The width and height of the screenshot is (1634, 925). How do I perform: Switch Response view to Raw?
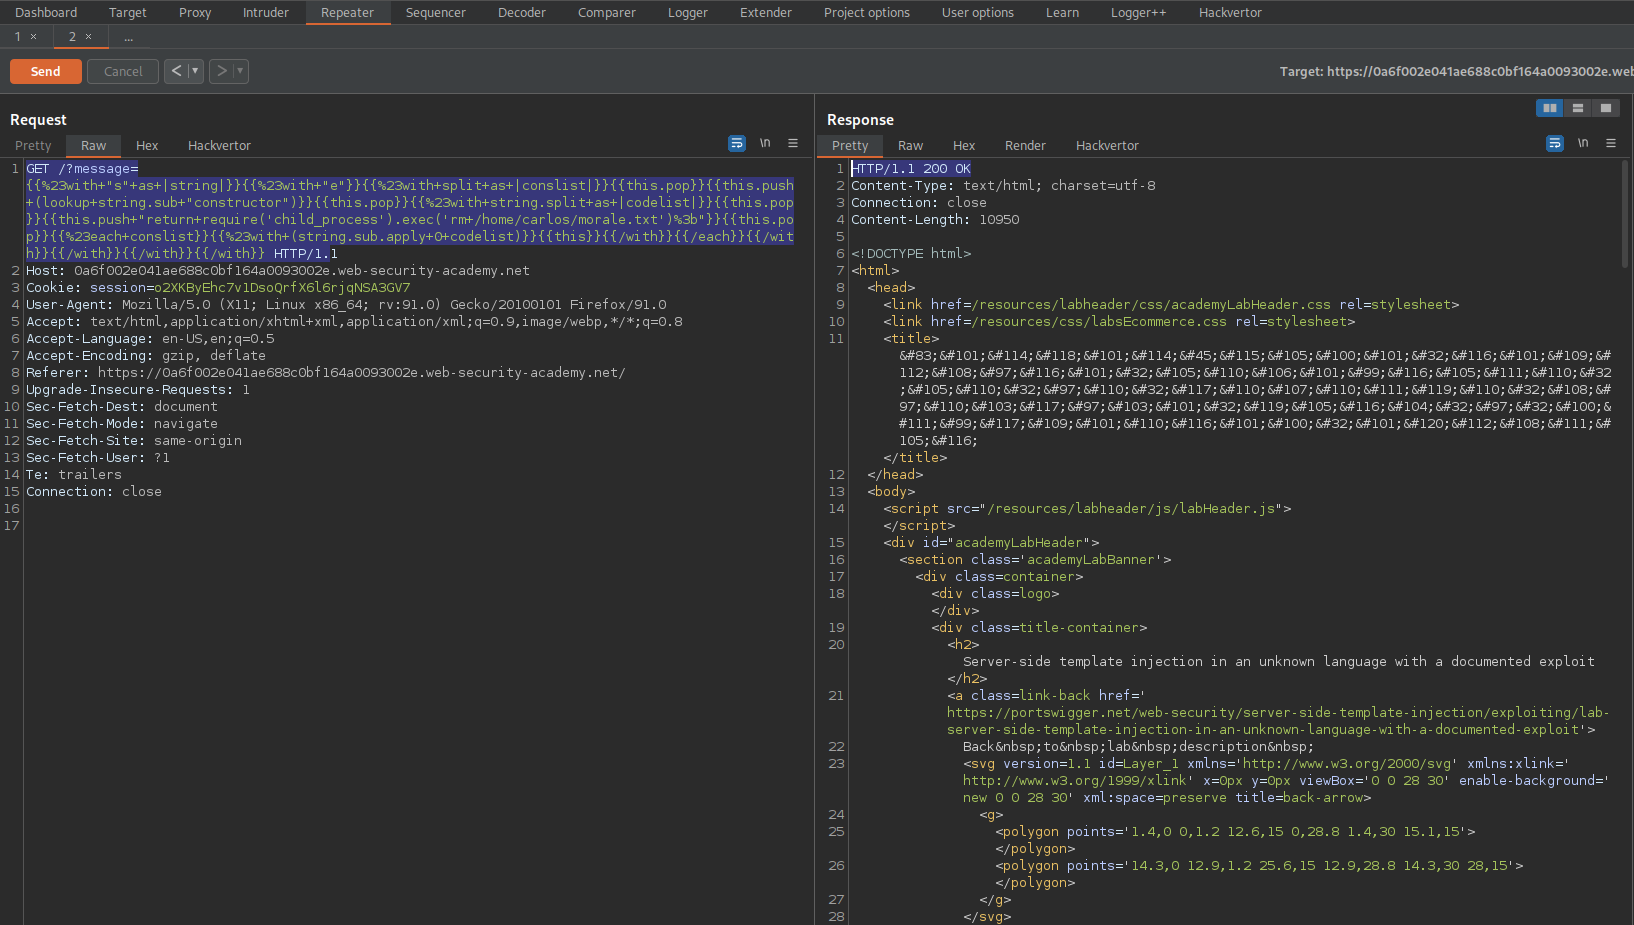911,145
